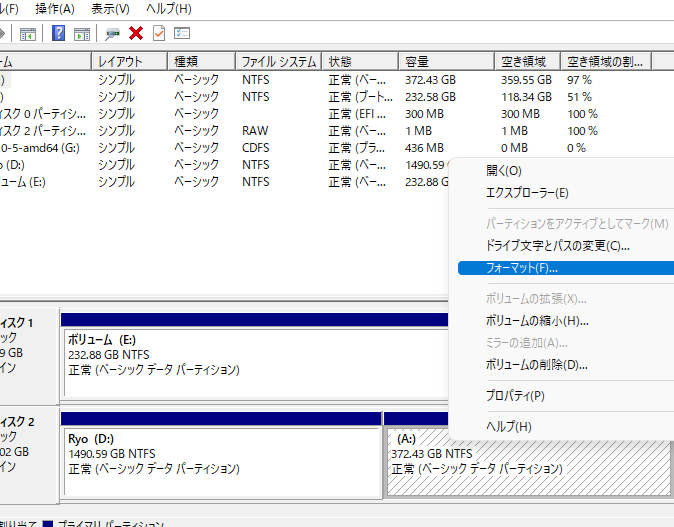Image resolution: width=674 pixels, height=527 pixels.
Task: Sort by the ファイル システム column header
Action: point(278,62)
